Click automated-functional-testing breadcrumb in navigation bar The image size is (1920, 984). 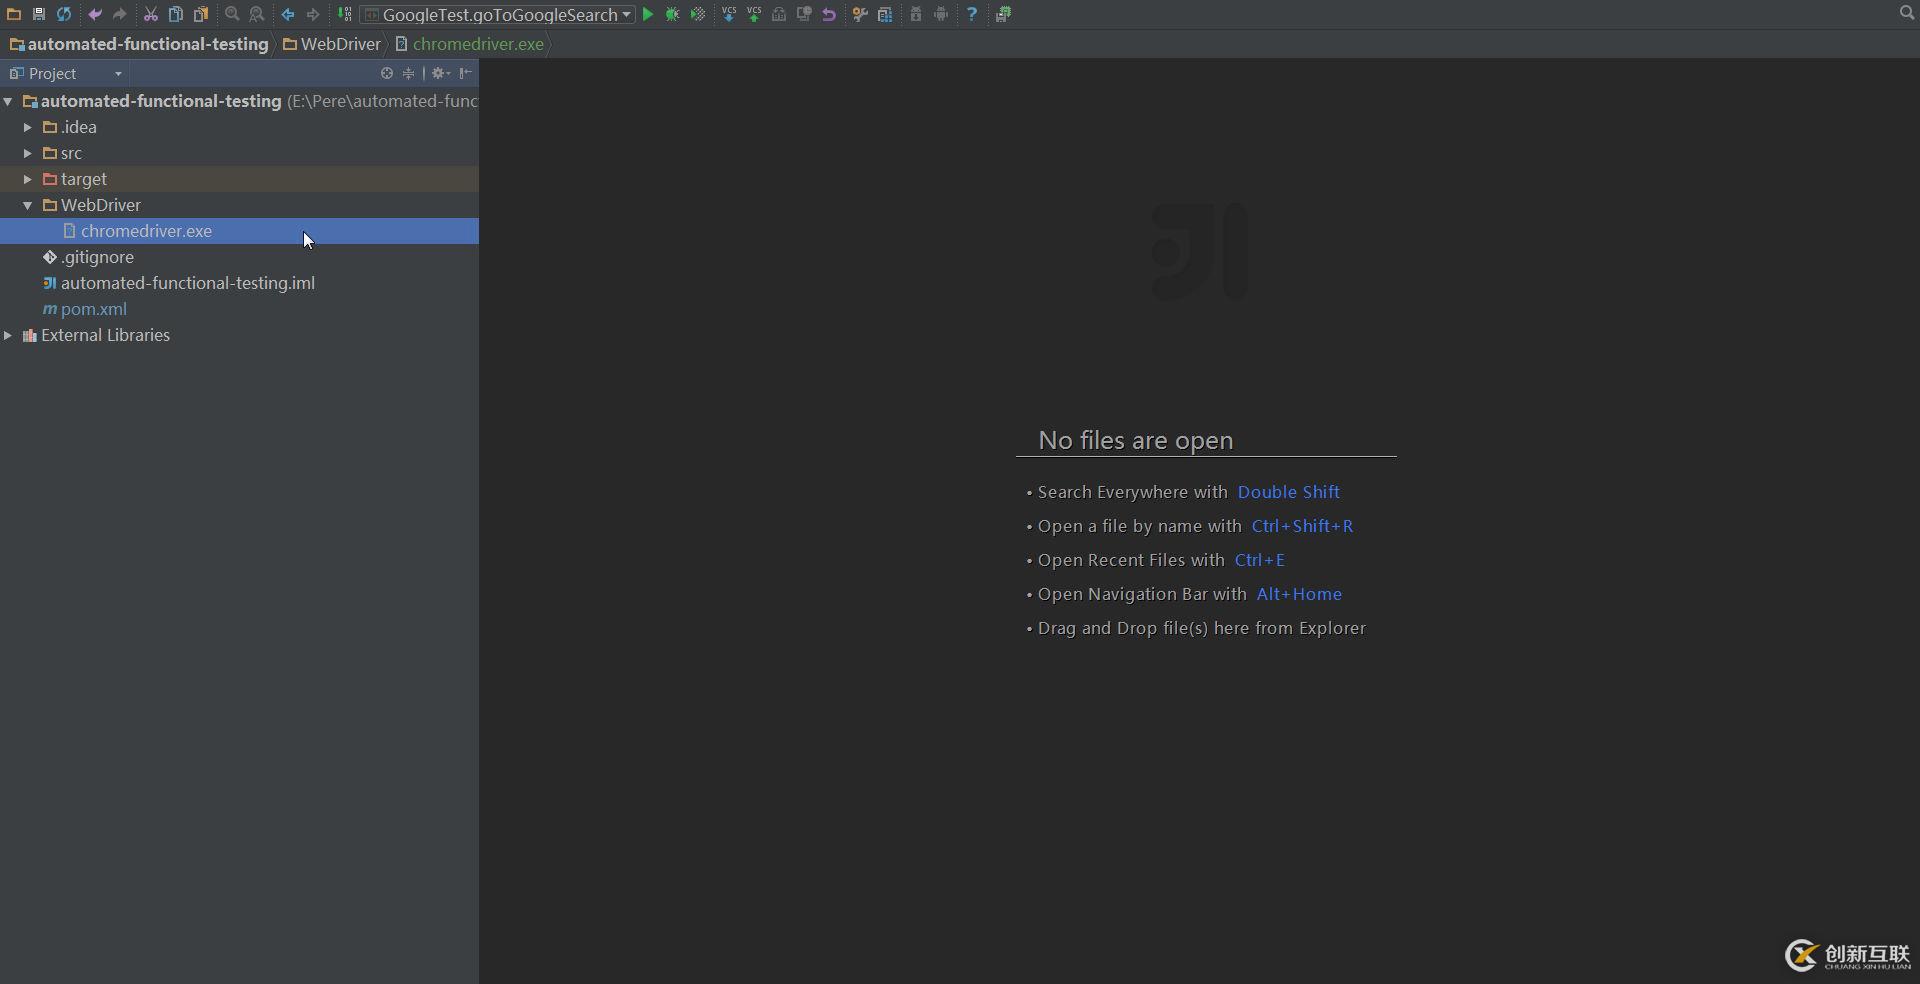pos(140,44)
